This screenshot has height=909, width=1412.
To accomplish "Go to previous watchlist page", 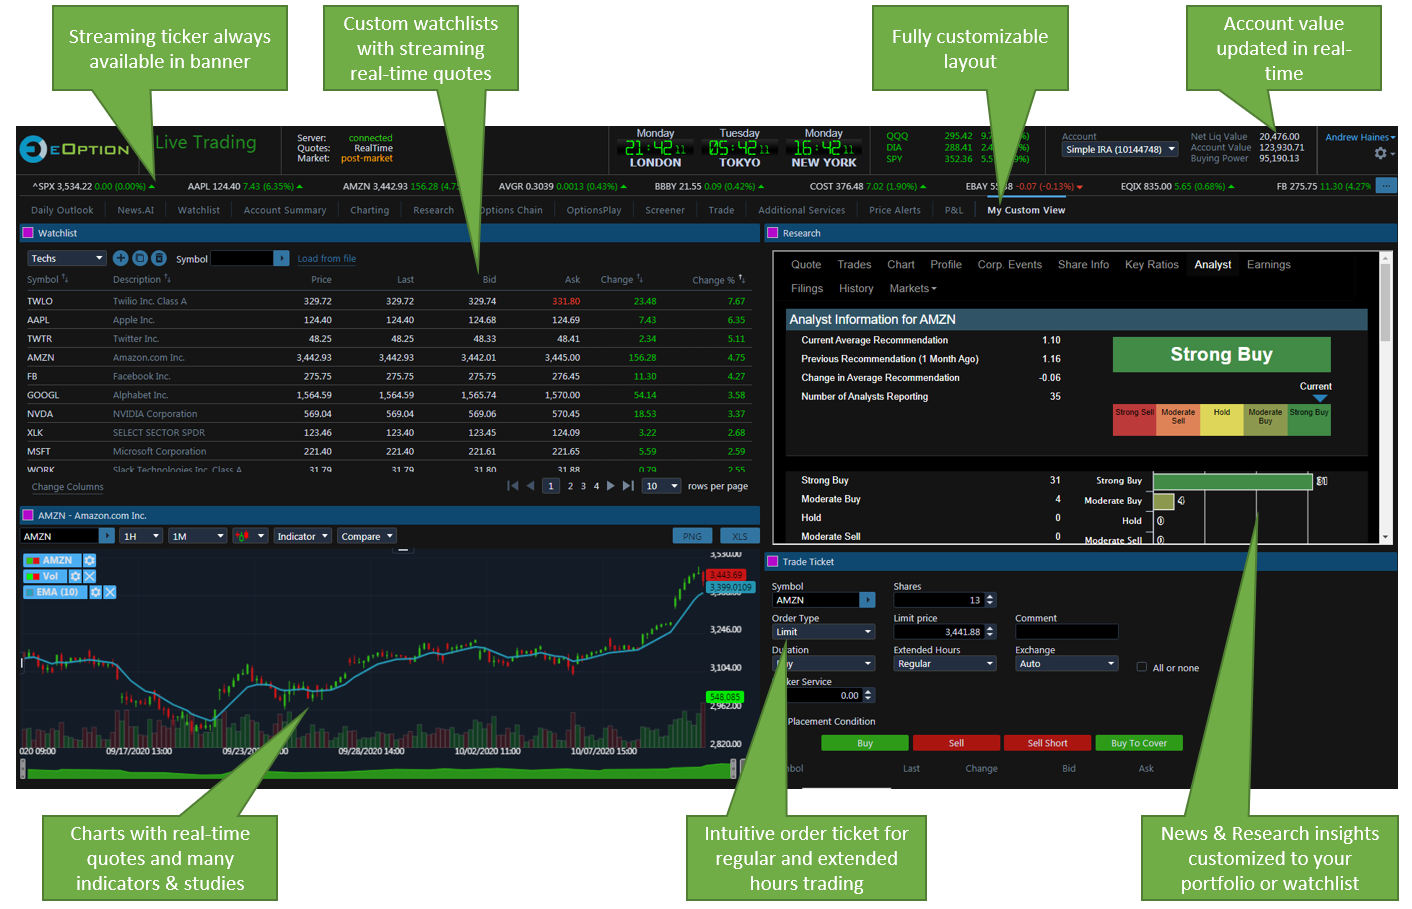I will [530, 486].
